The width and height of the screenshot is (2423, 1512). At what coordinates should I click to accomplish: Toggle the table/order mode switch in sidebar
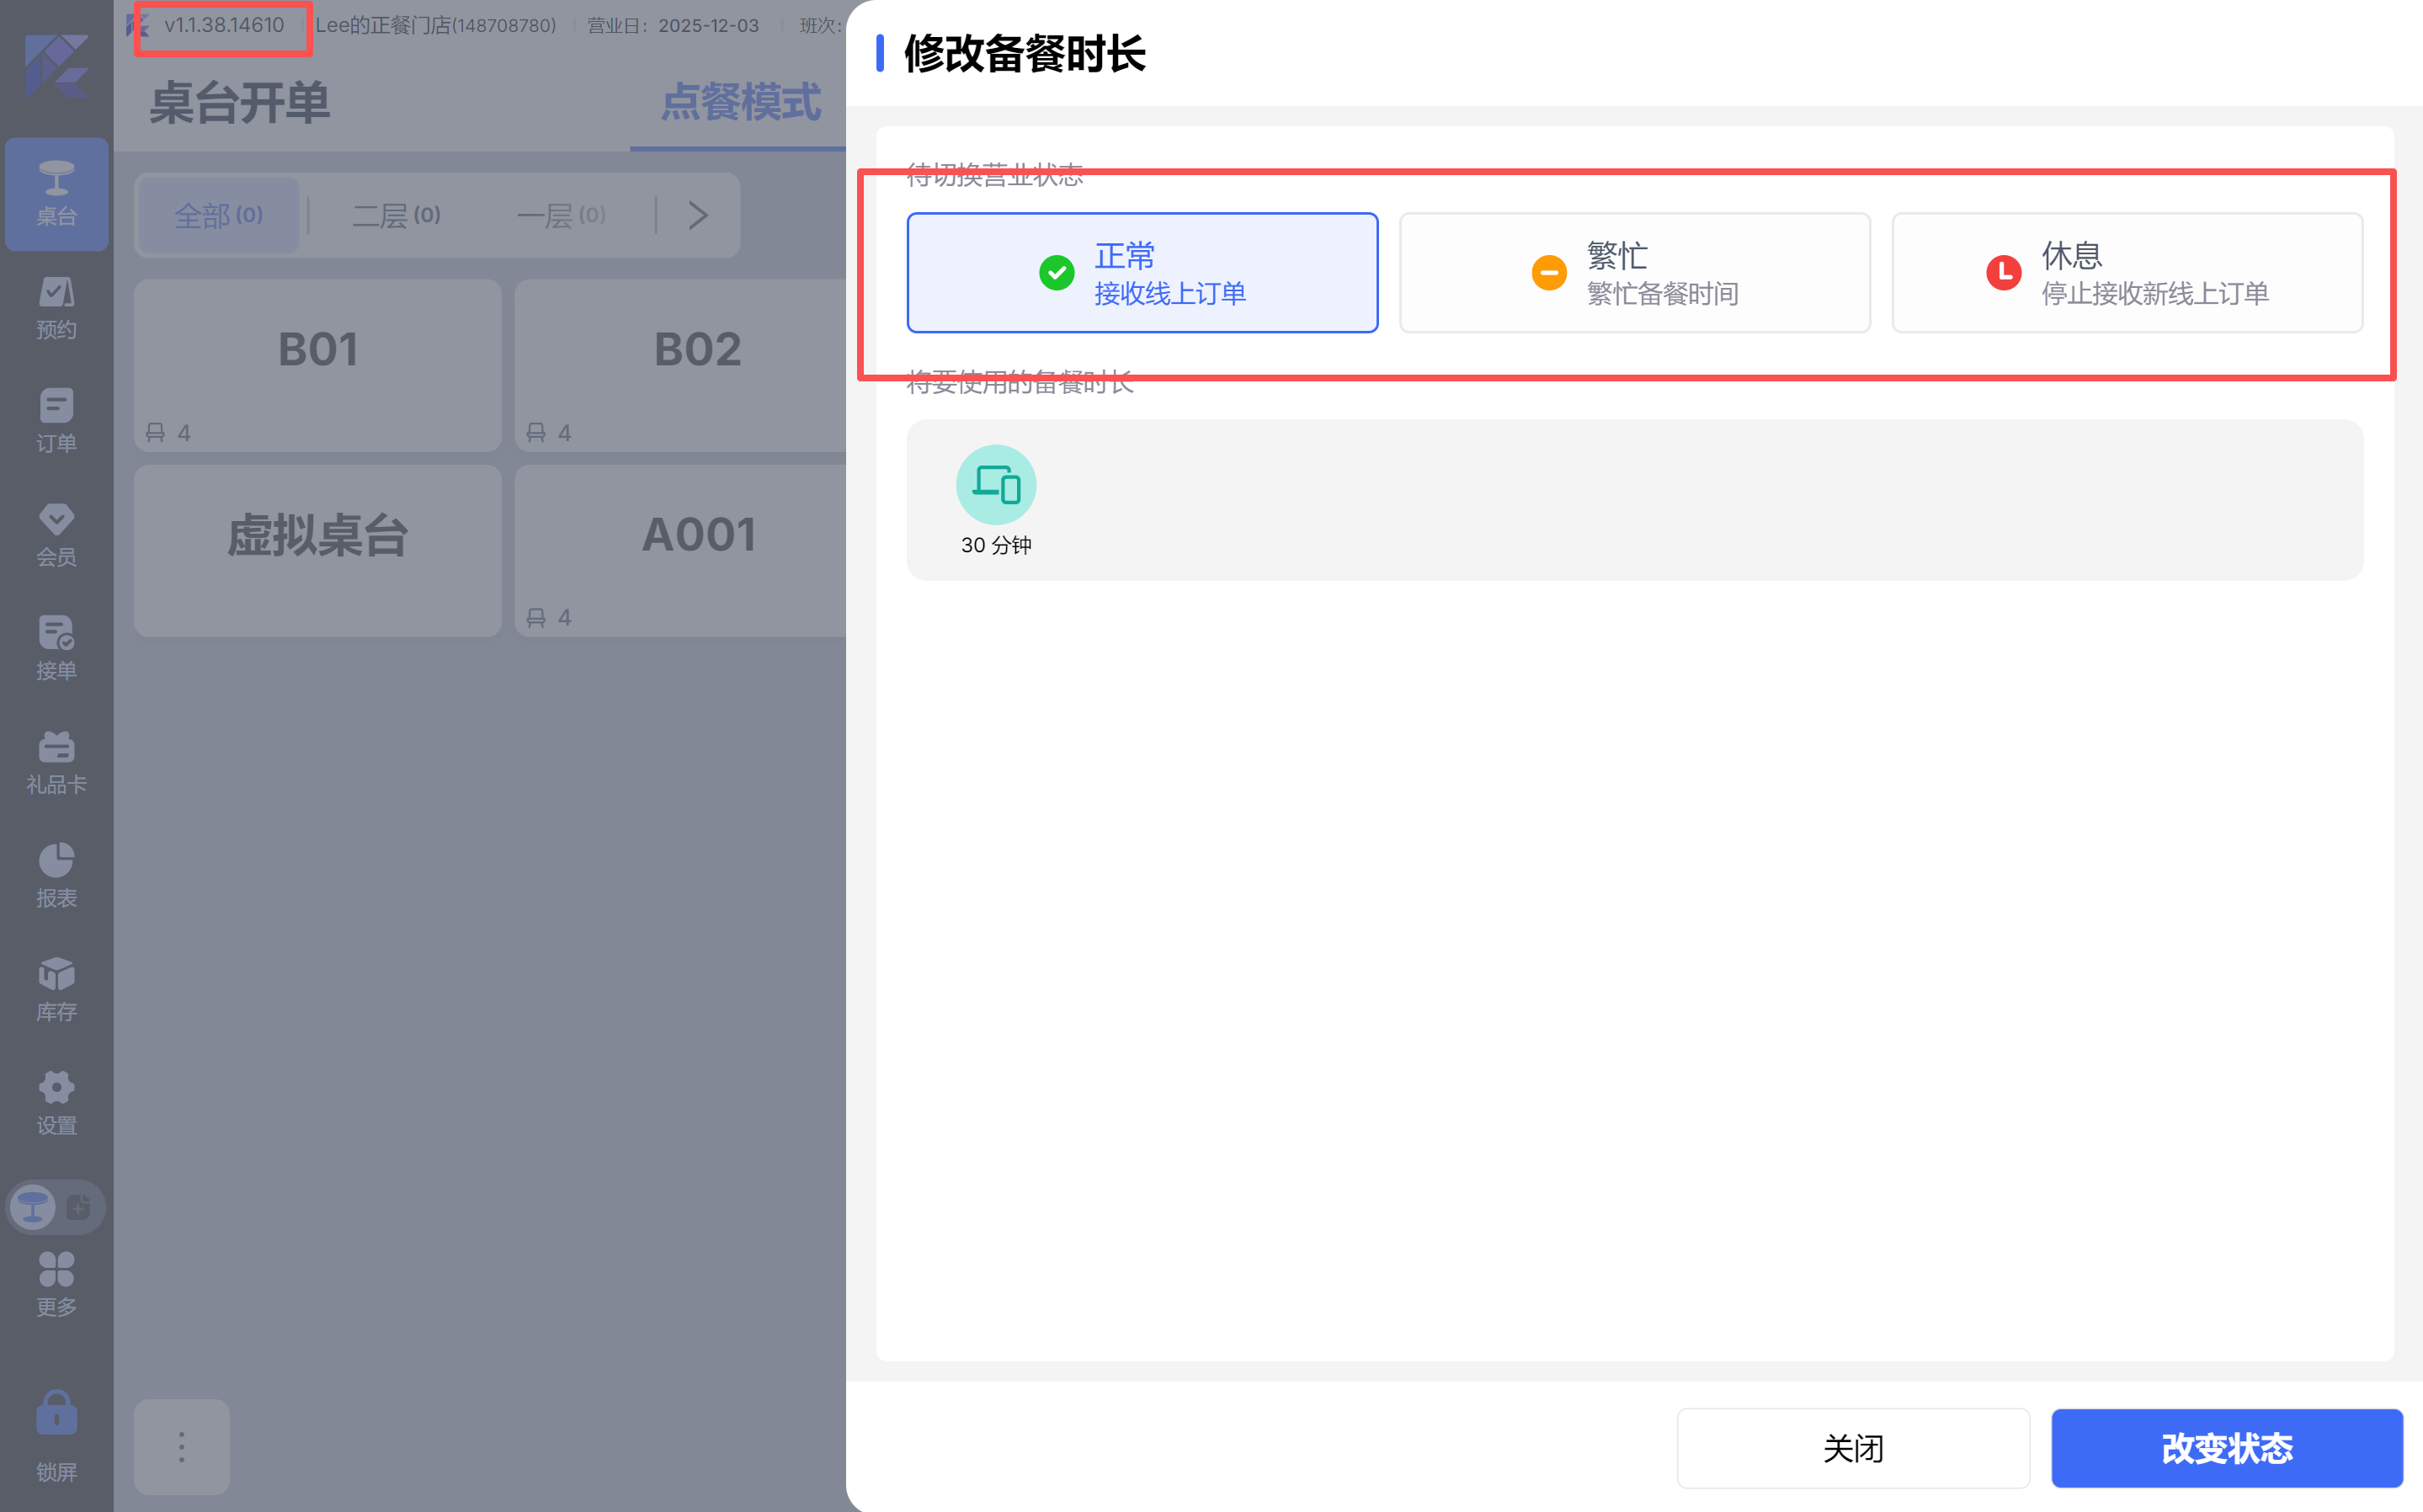point(56,1207)
